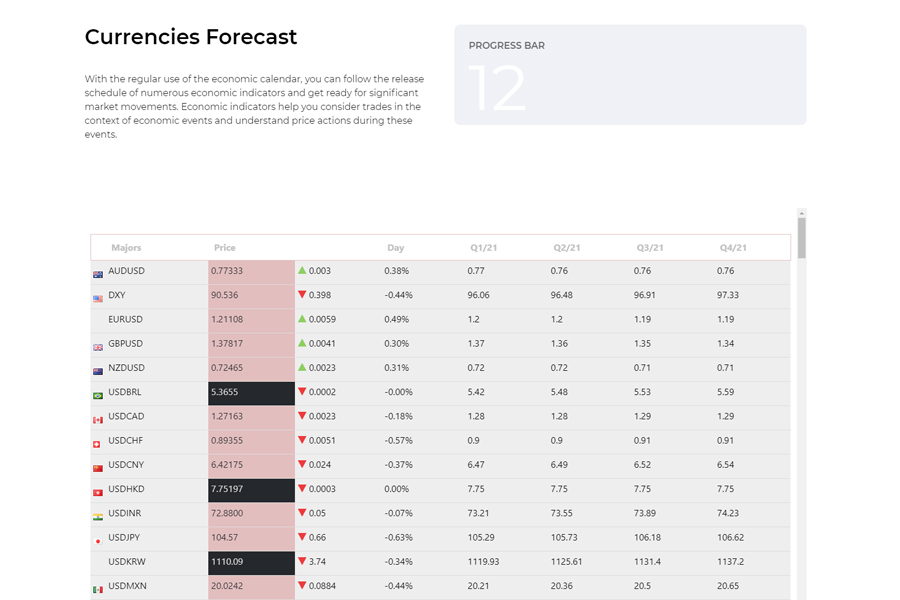Click the Swiss flag icon beside USDCHF
The height and width of the screenshot is (600, 900).
tap(98, 443)
